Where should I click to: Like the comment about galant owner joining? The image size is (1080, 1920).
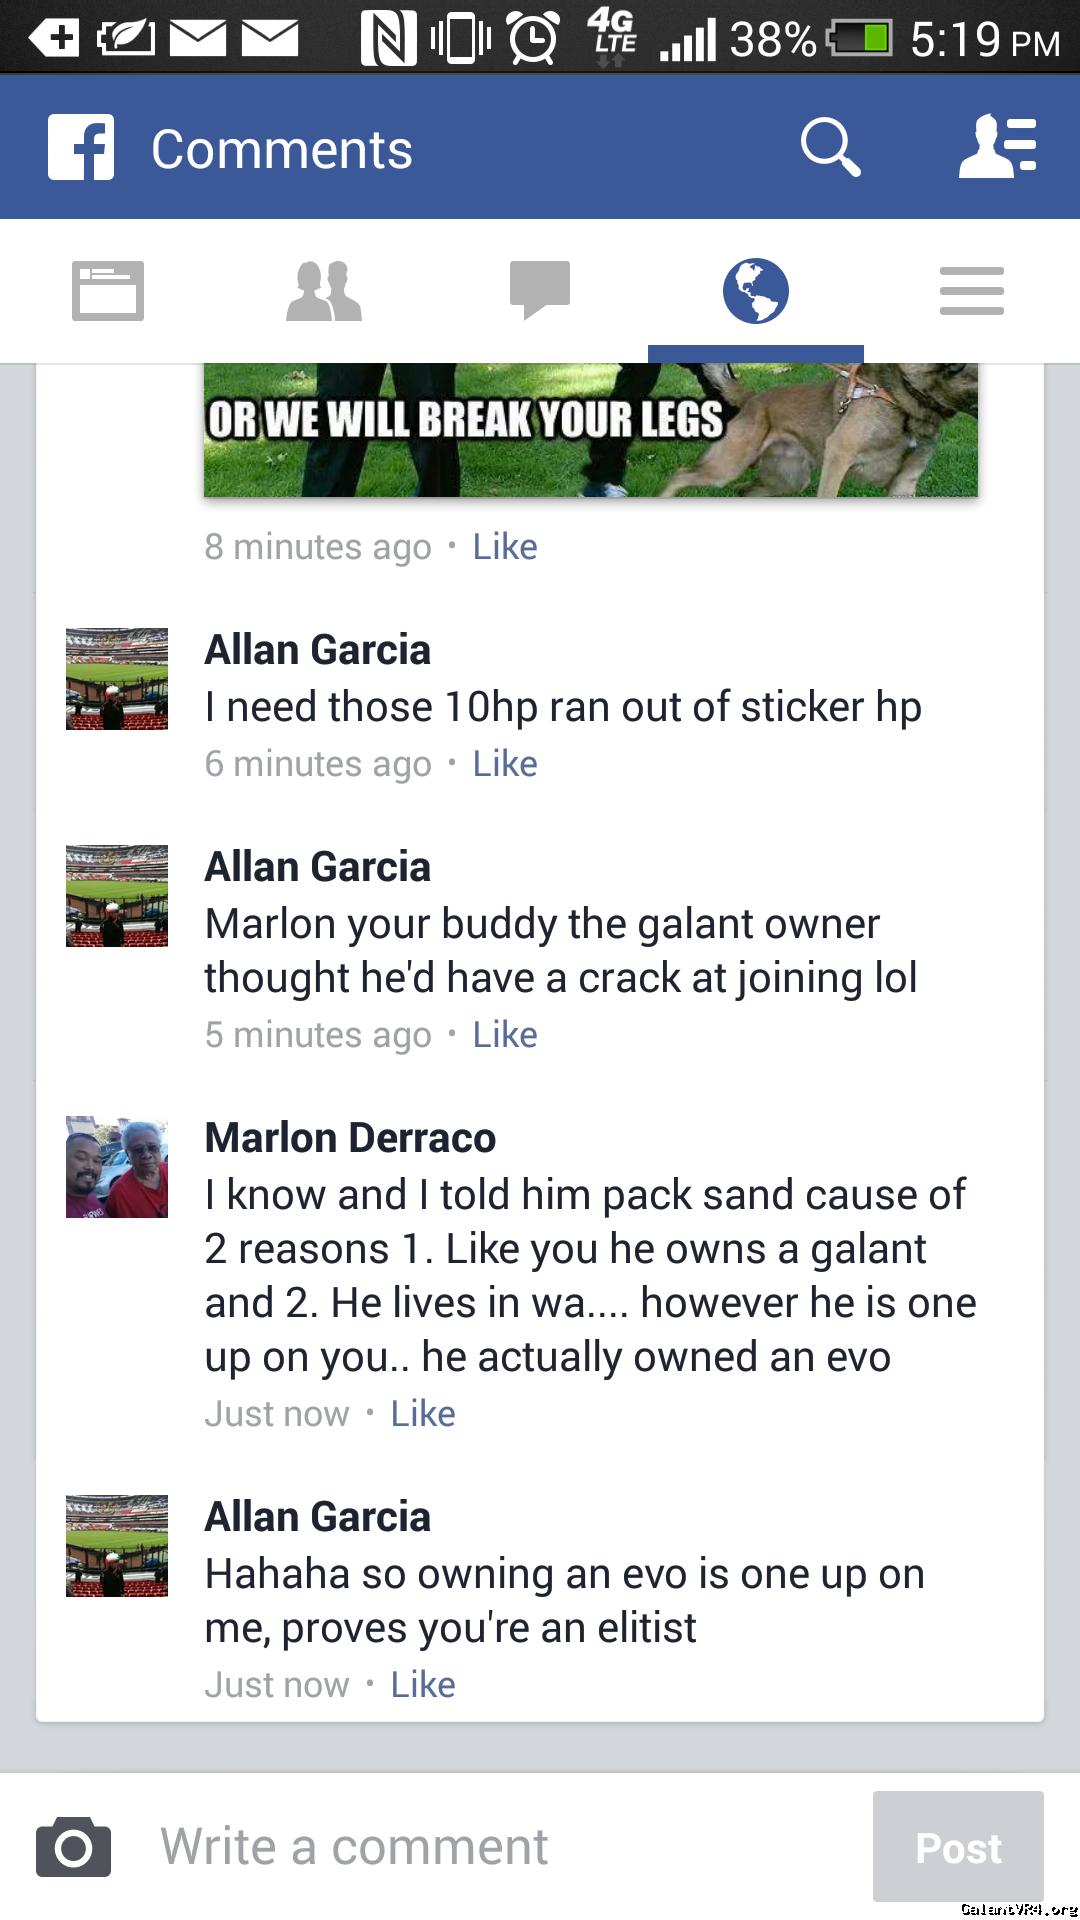[x=505, y=1035]
